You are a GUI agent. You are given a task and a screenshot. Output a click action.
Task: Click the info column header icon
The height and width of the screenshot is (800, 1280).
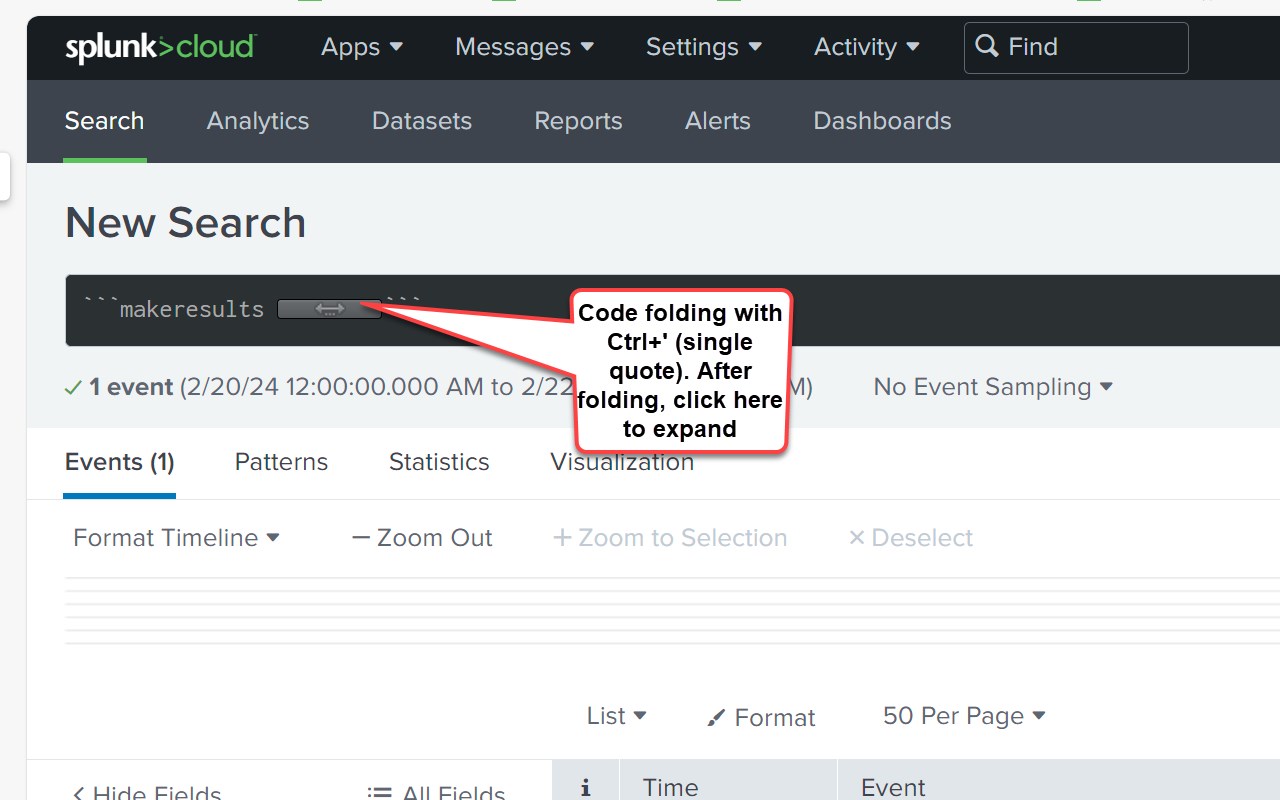[586, 788]
